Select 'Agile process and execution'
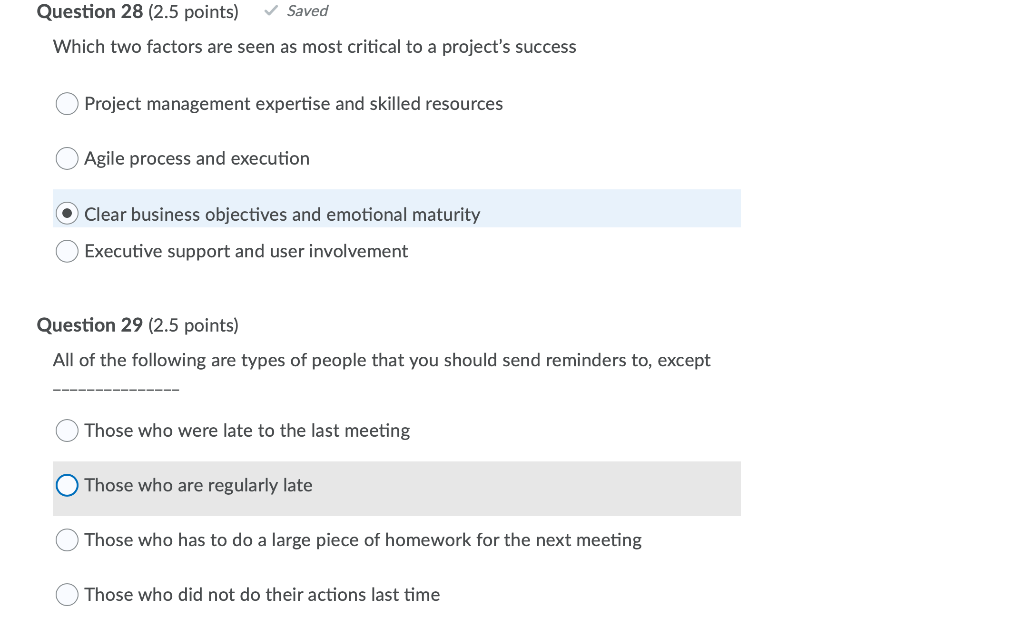 pos(66,158)
